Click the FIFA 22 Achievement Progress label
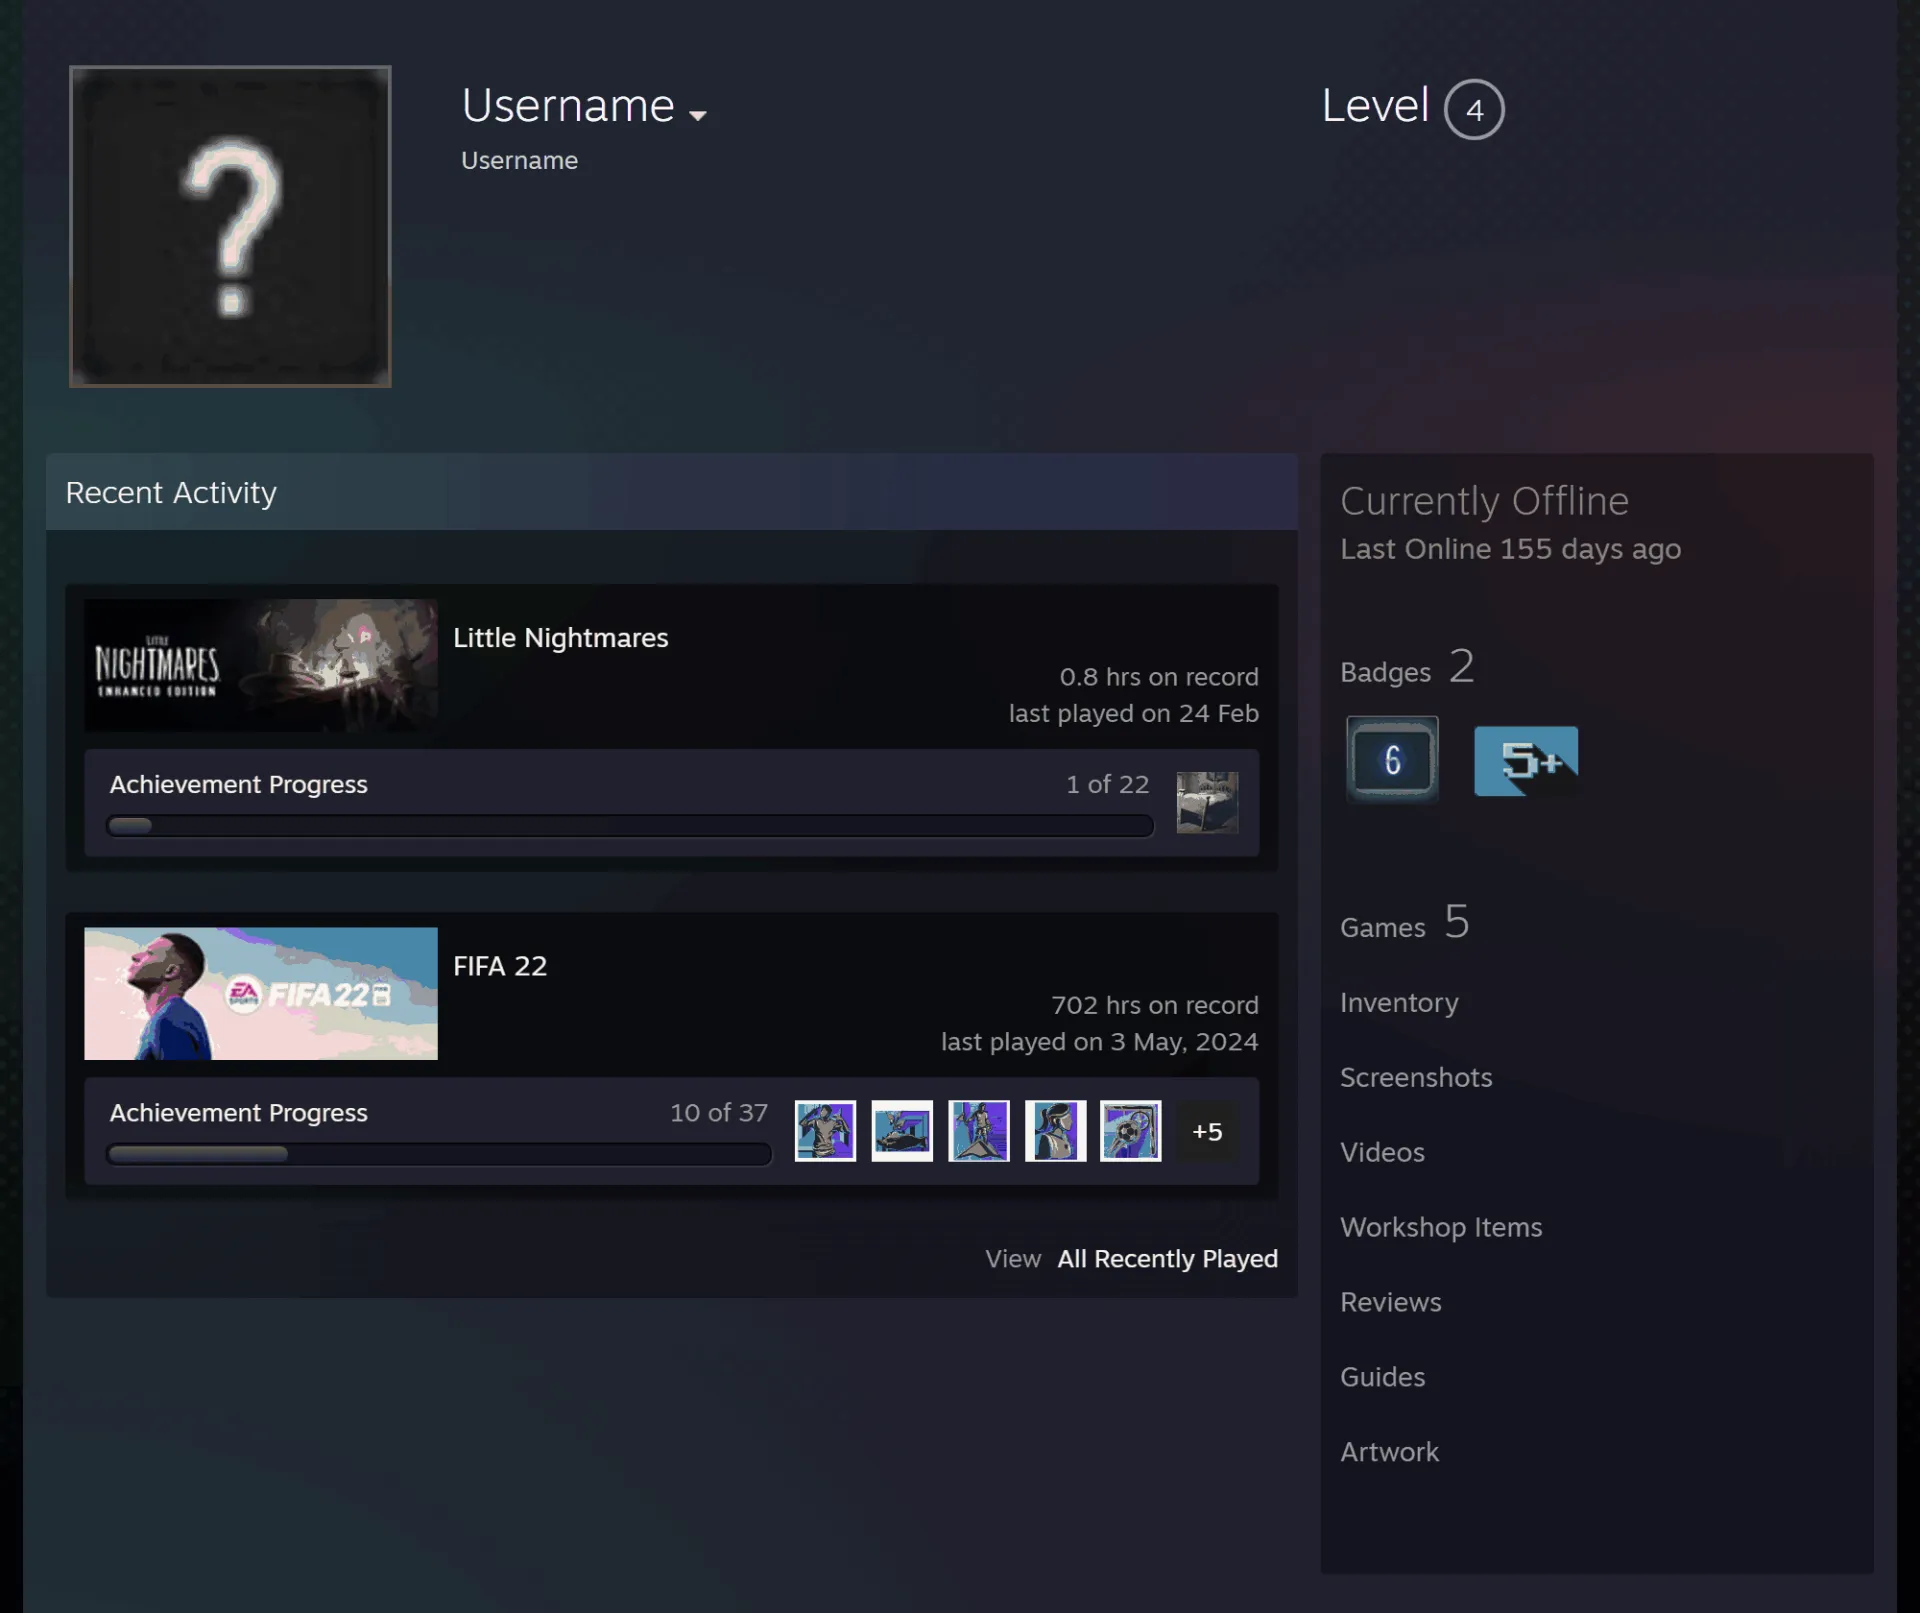Screen dimensions: 1920x1613 (238, 1112)
